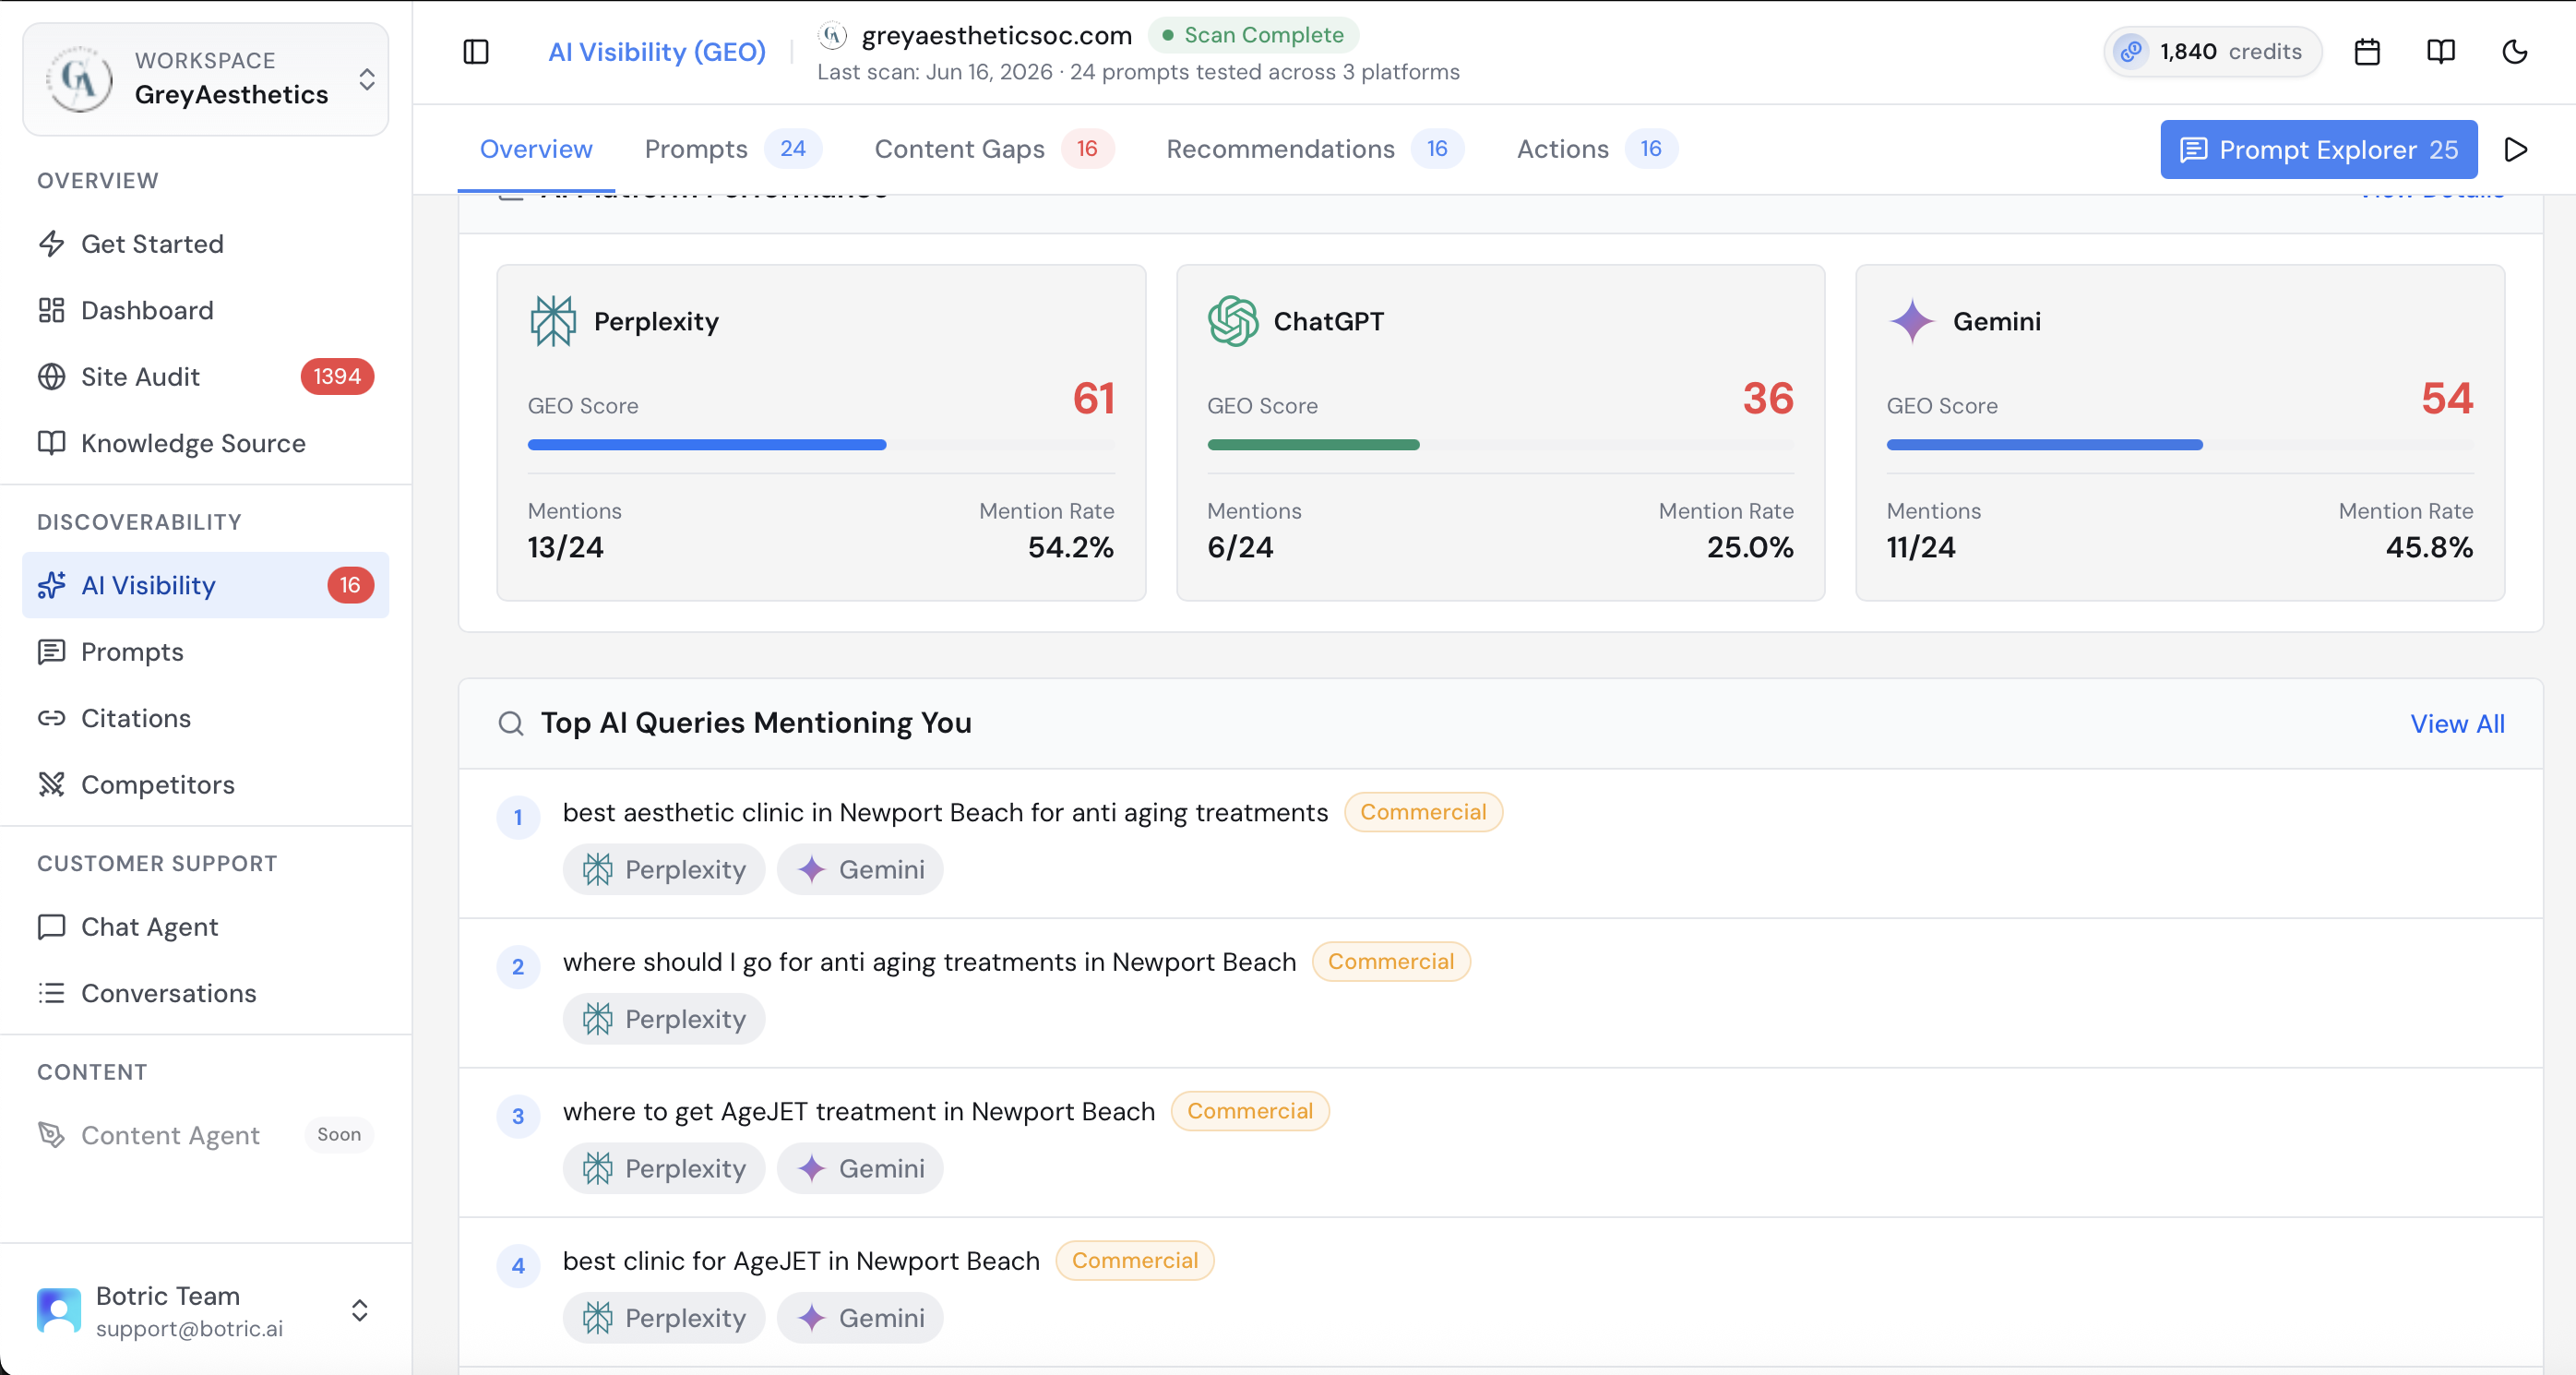
Task: Open Site Audit from the sidebar
Action: tap(205, 377)
